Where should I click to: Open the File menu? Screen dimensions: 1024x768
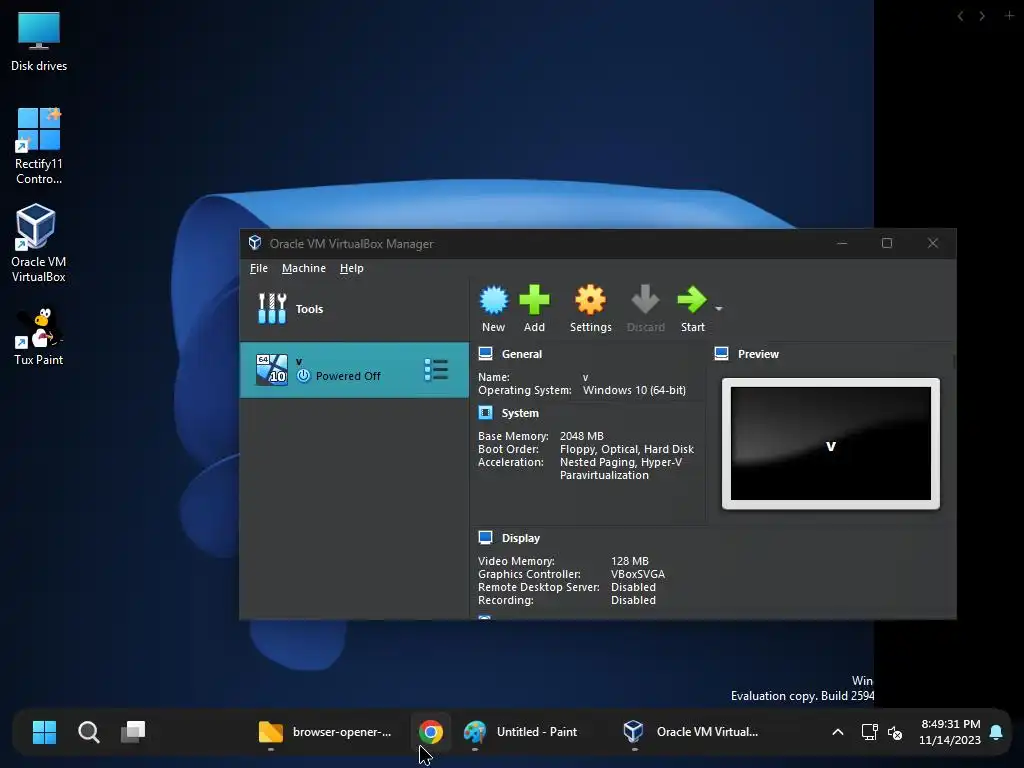point(259,268)
